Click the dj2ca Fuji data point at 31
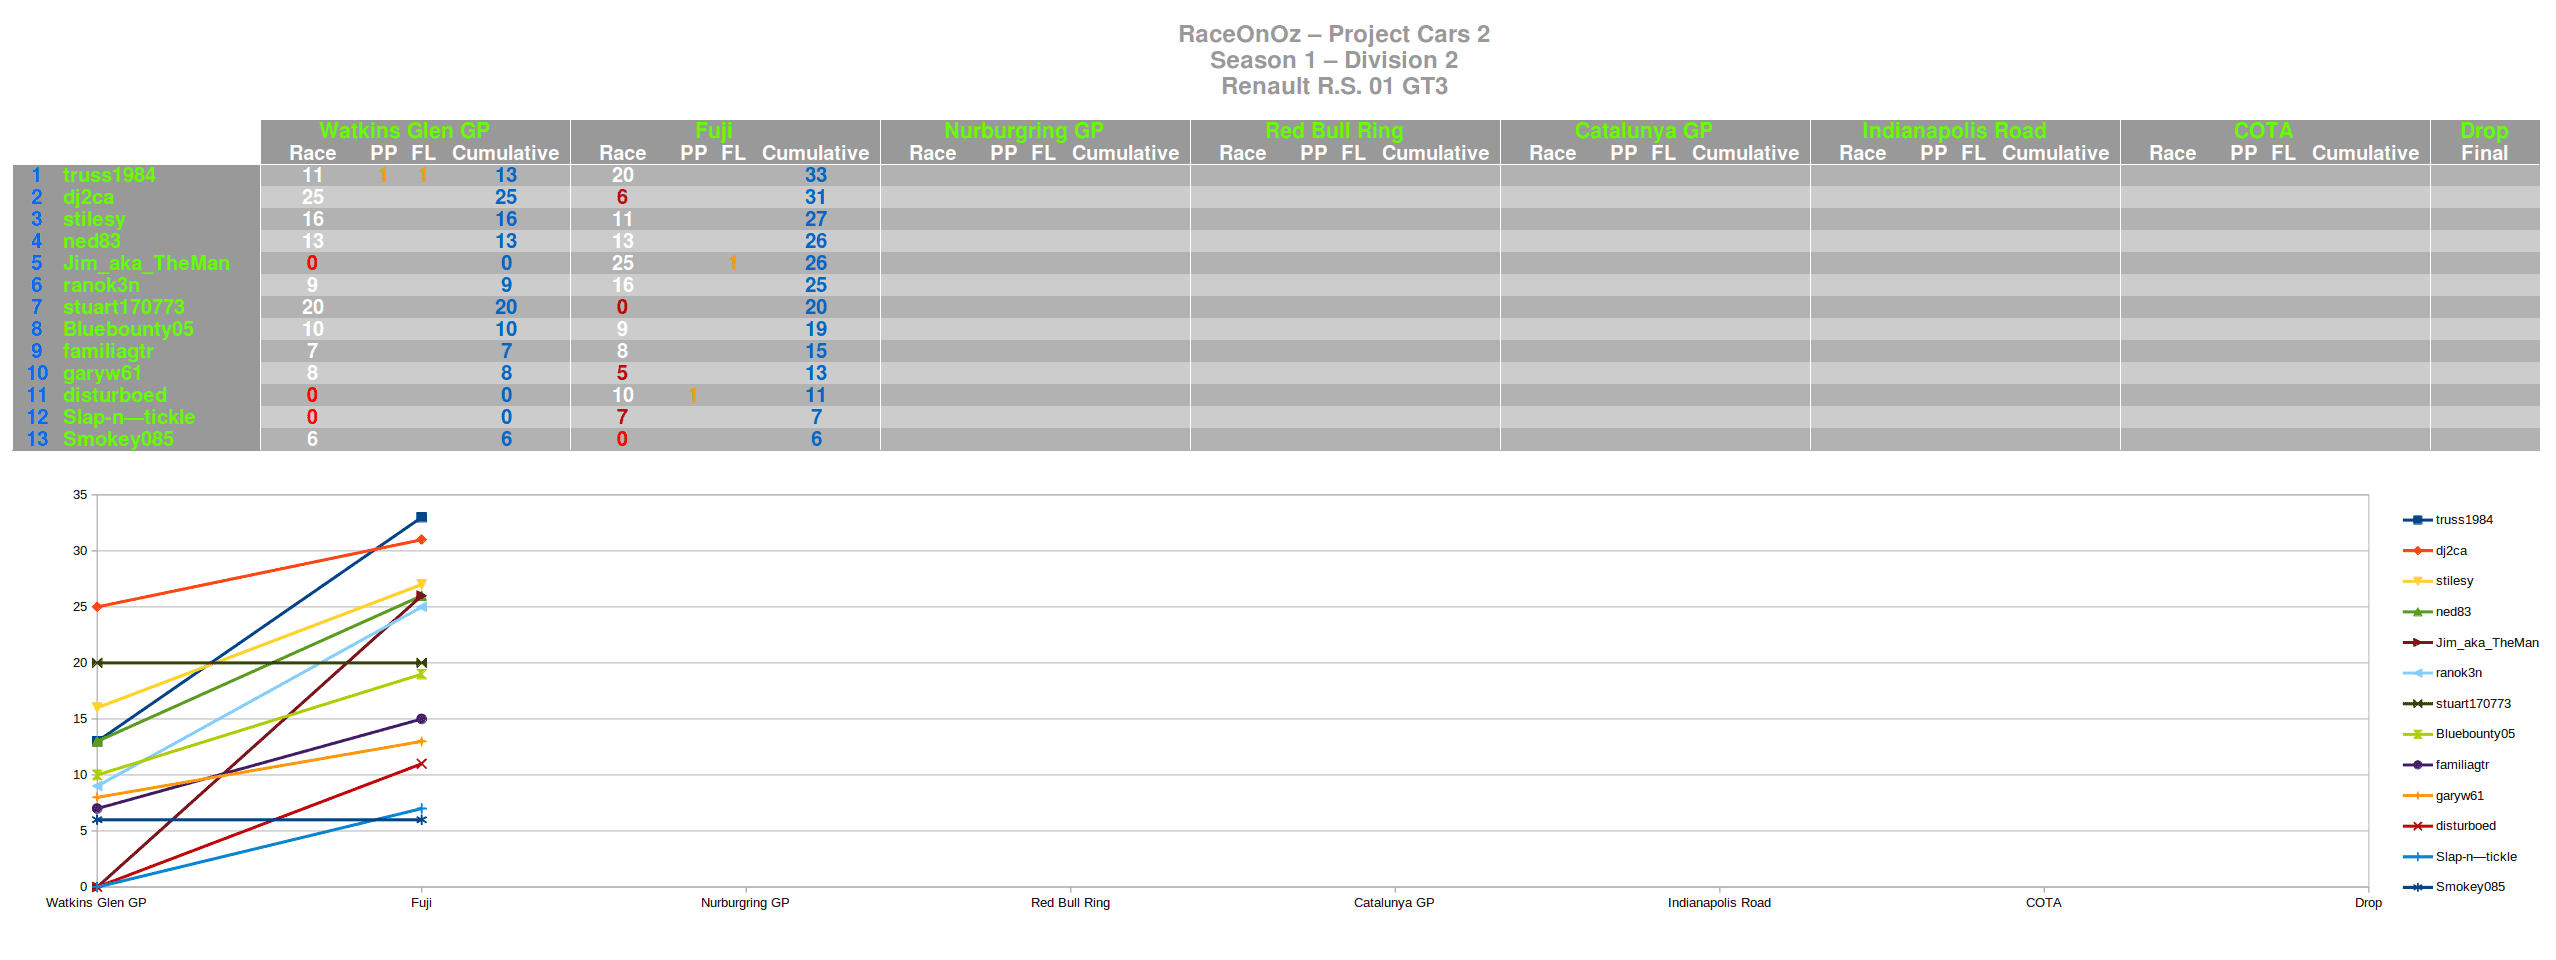Image resolution: width=2556 pixels, height=960 pixels. pos(421,540)
